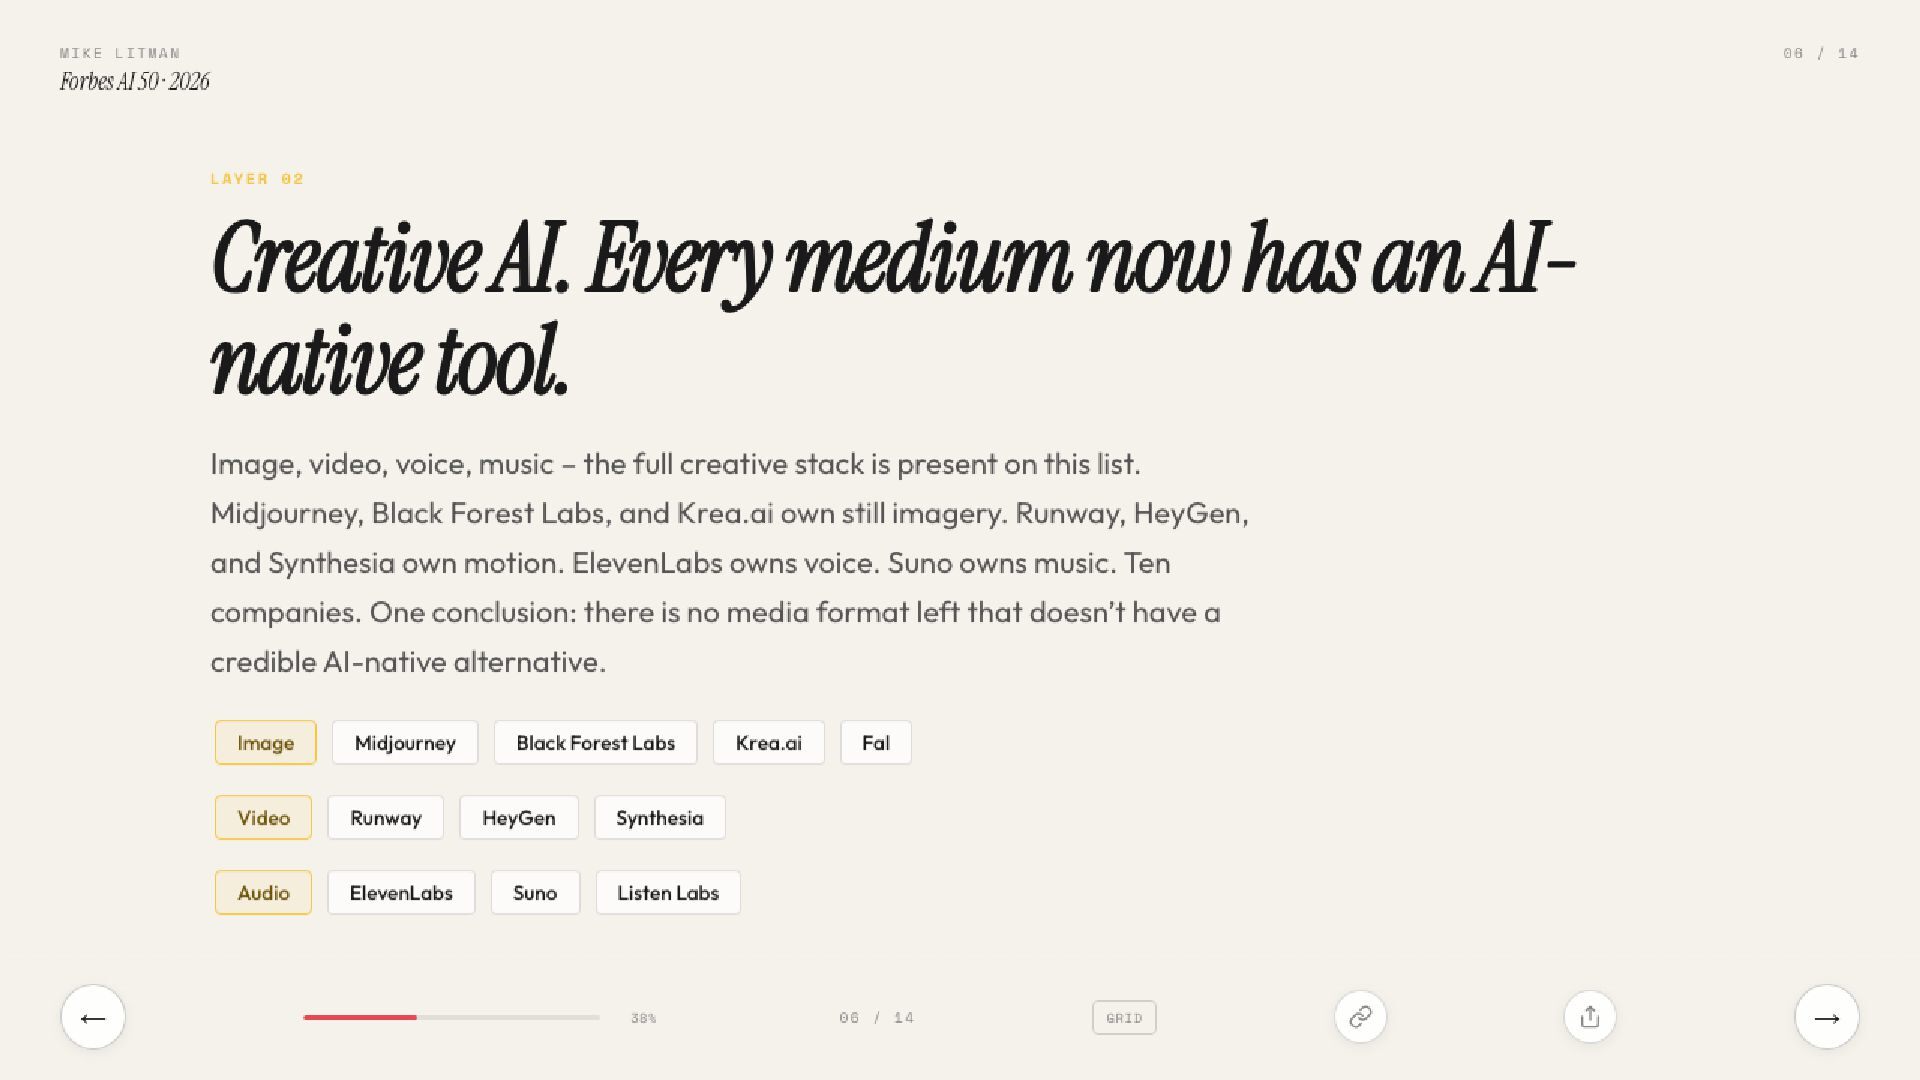Click the Fal company chip
This screenshot has width=1920, height=1080.
(x=876, y=743)
